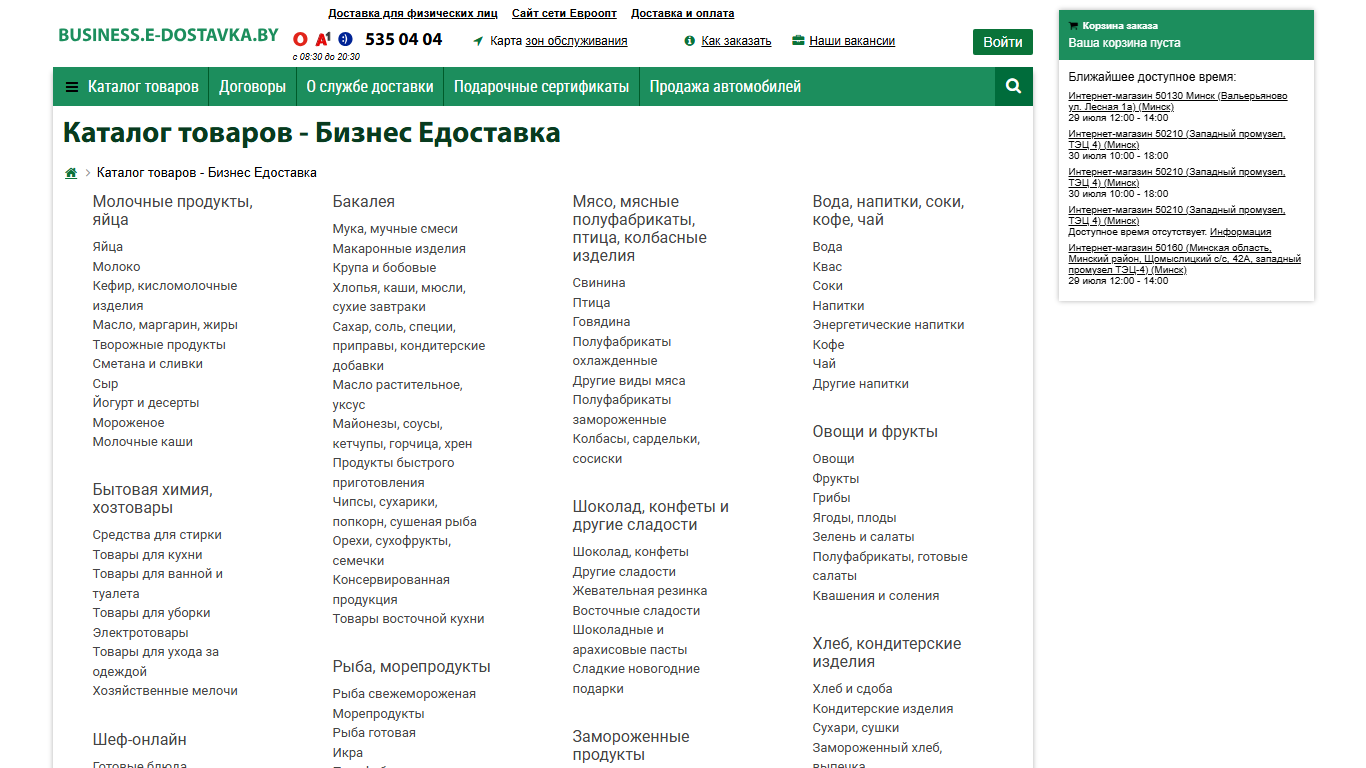The height and width of the screenshot is (768, 1366).
Task: Open Йогурт и десерты subcategory
Action: click(146, 403)
